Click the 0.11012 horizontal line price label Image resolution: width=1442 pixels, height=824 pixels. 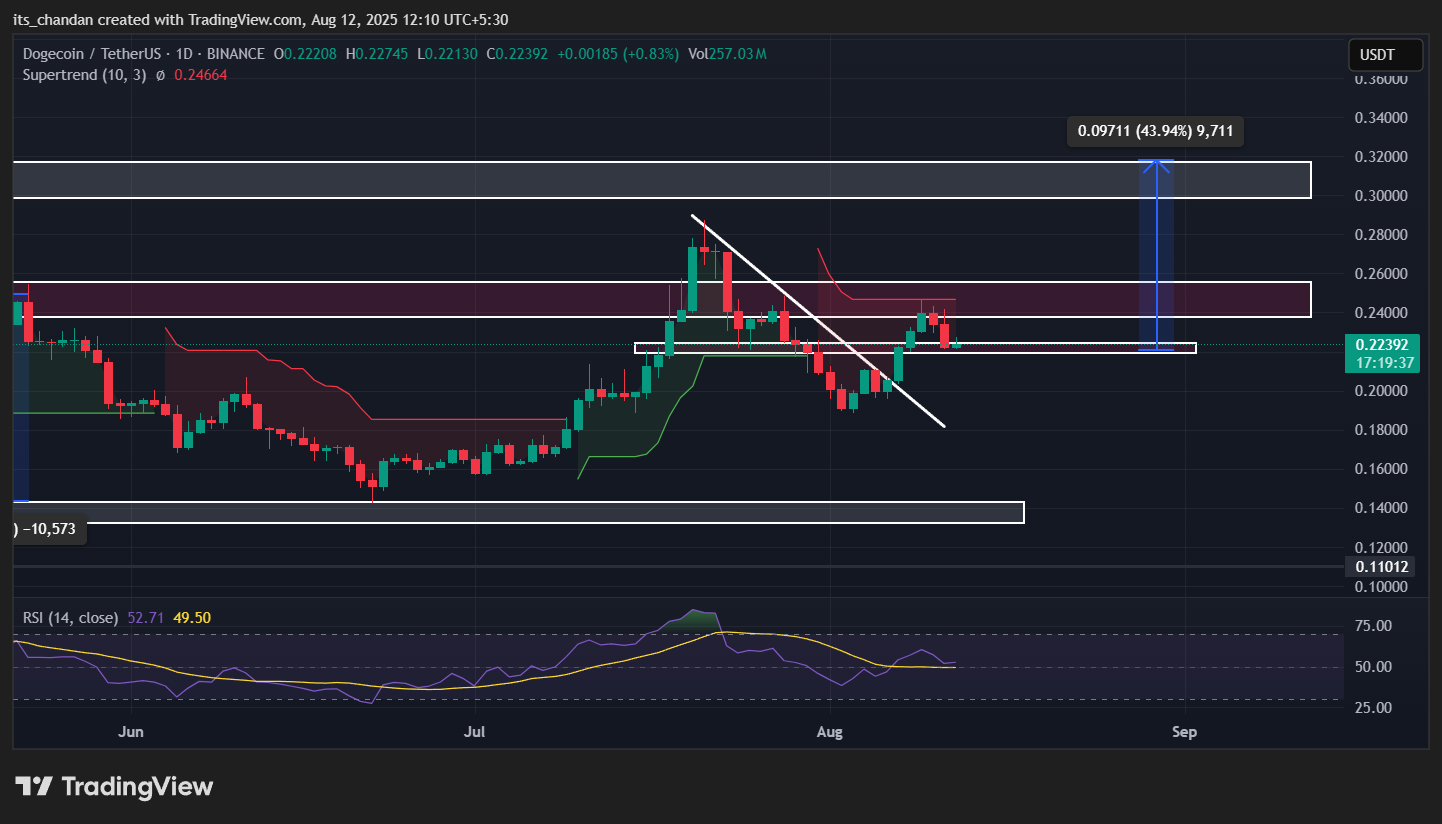(x=1381, y=566)
